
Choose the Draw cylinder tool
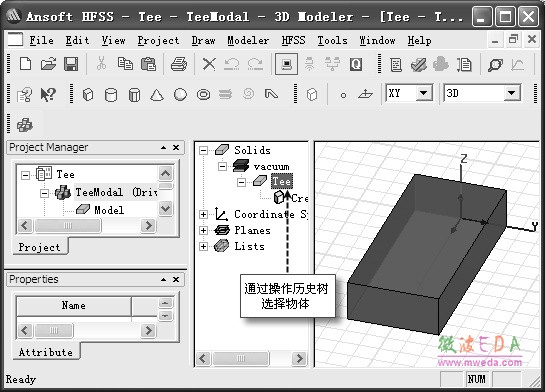(x=111, y=94)
